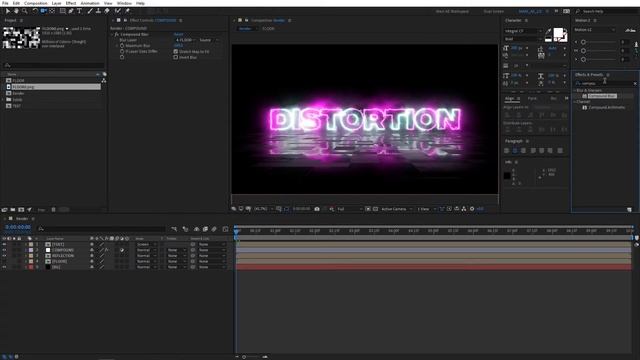Open the Effect menu
This screenshot has width=640, height=360.
pyautogui.click(x=71, y=3)
